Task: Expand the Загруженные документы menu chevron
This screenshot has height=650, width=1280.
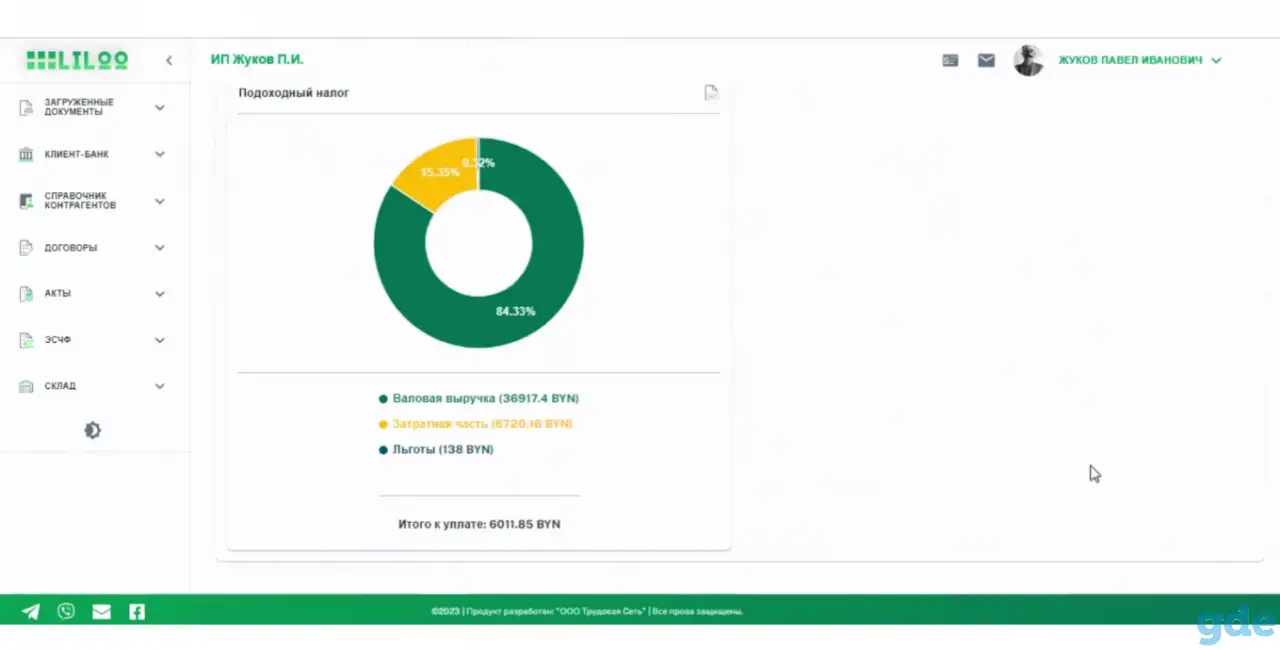Action: tap(160, 107)
